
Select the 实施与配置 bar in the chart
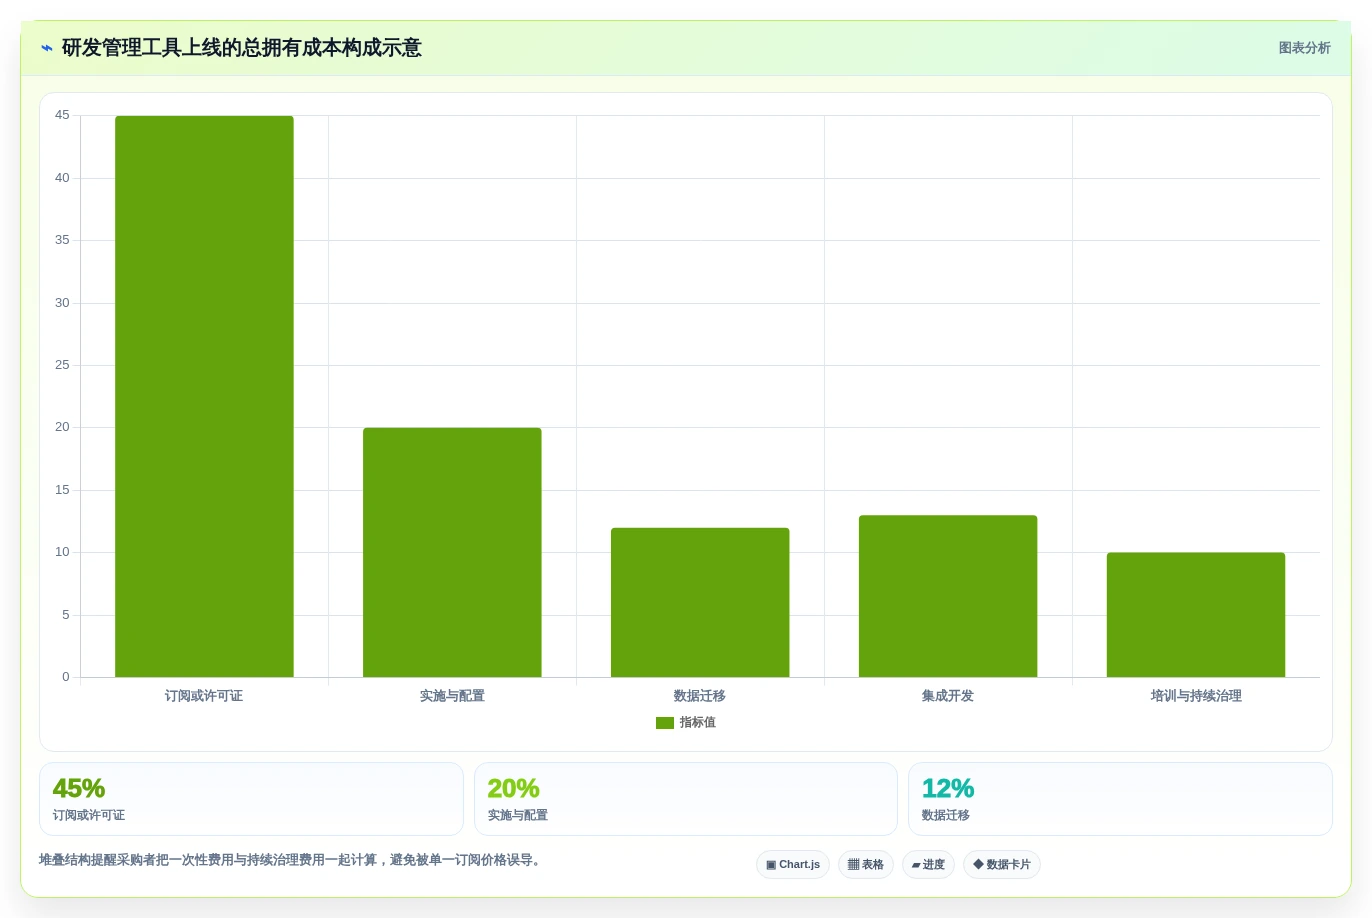click(x=452, y=552)
